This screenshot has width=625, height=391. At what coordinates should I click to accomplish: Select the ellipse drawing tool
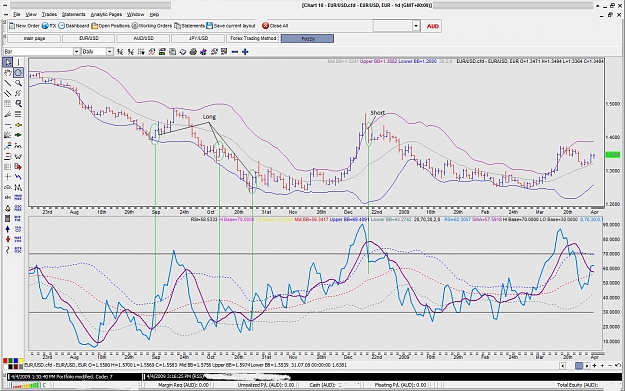pos(18,73)
